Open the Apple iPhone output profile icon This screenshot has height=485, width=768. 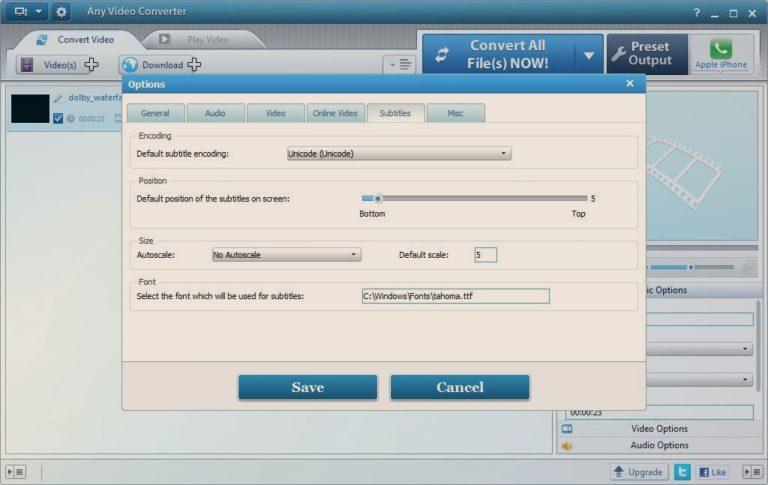click(x=720, y=49)
